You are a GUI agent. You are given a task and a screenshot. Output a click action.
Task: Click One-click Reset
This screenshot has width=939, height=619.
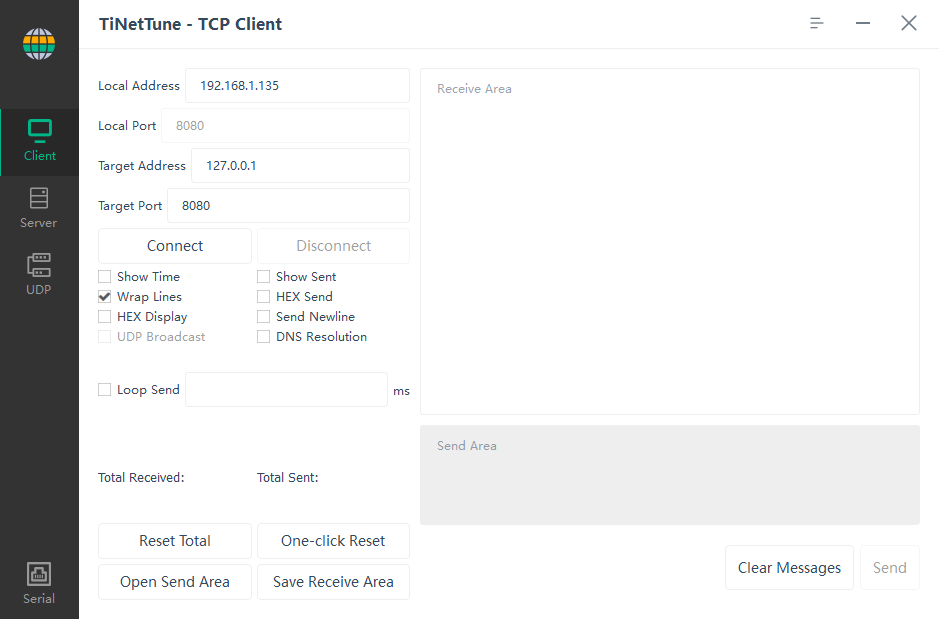333,540
